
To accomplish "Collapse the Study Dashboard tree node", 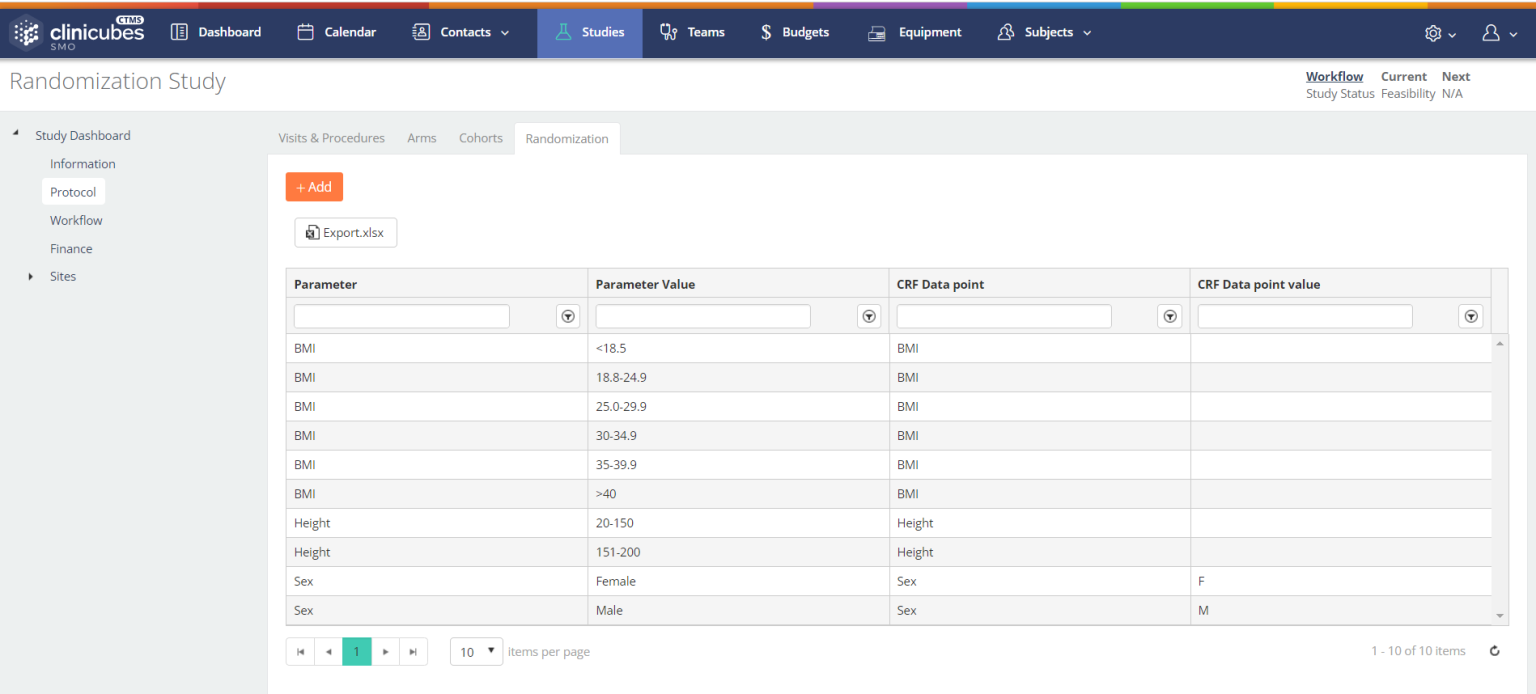I will [x=16, y=135].
